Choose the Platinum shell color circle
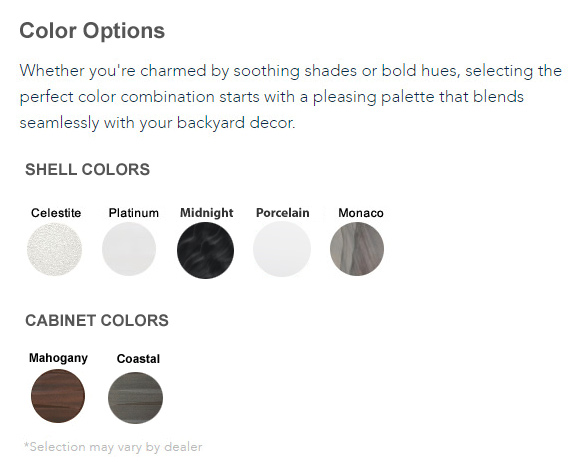This screenshot has width=574, height=462. click(x=129, y=249)
